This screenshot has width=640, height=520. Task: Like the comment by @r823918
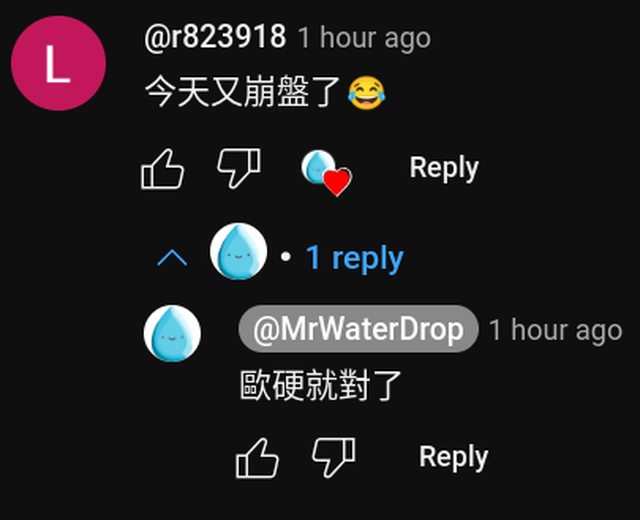coord(162,169)
